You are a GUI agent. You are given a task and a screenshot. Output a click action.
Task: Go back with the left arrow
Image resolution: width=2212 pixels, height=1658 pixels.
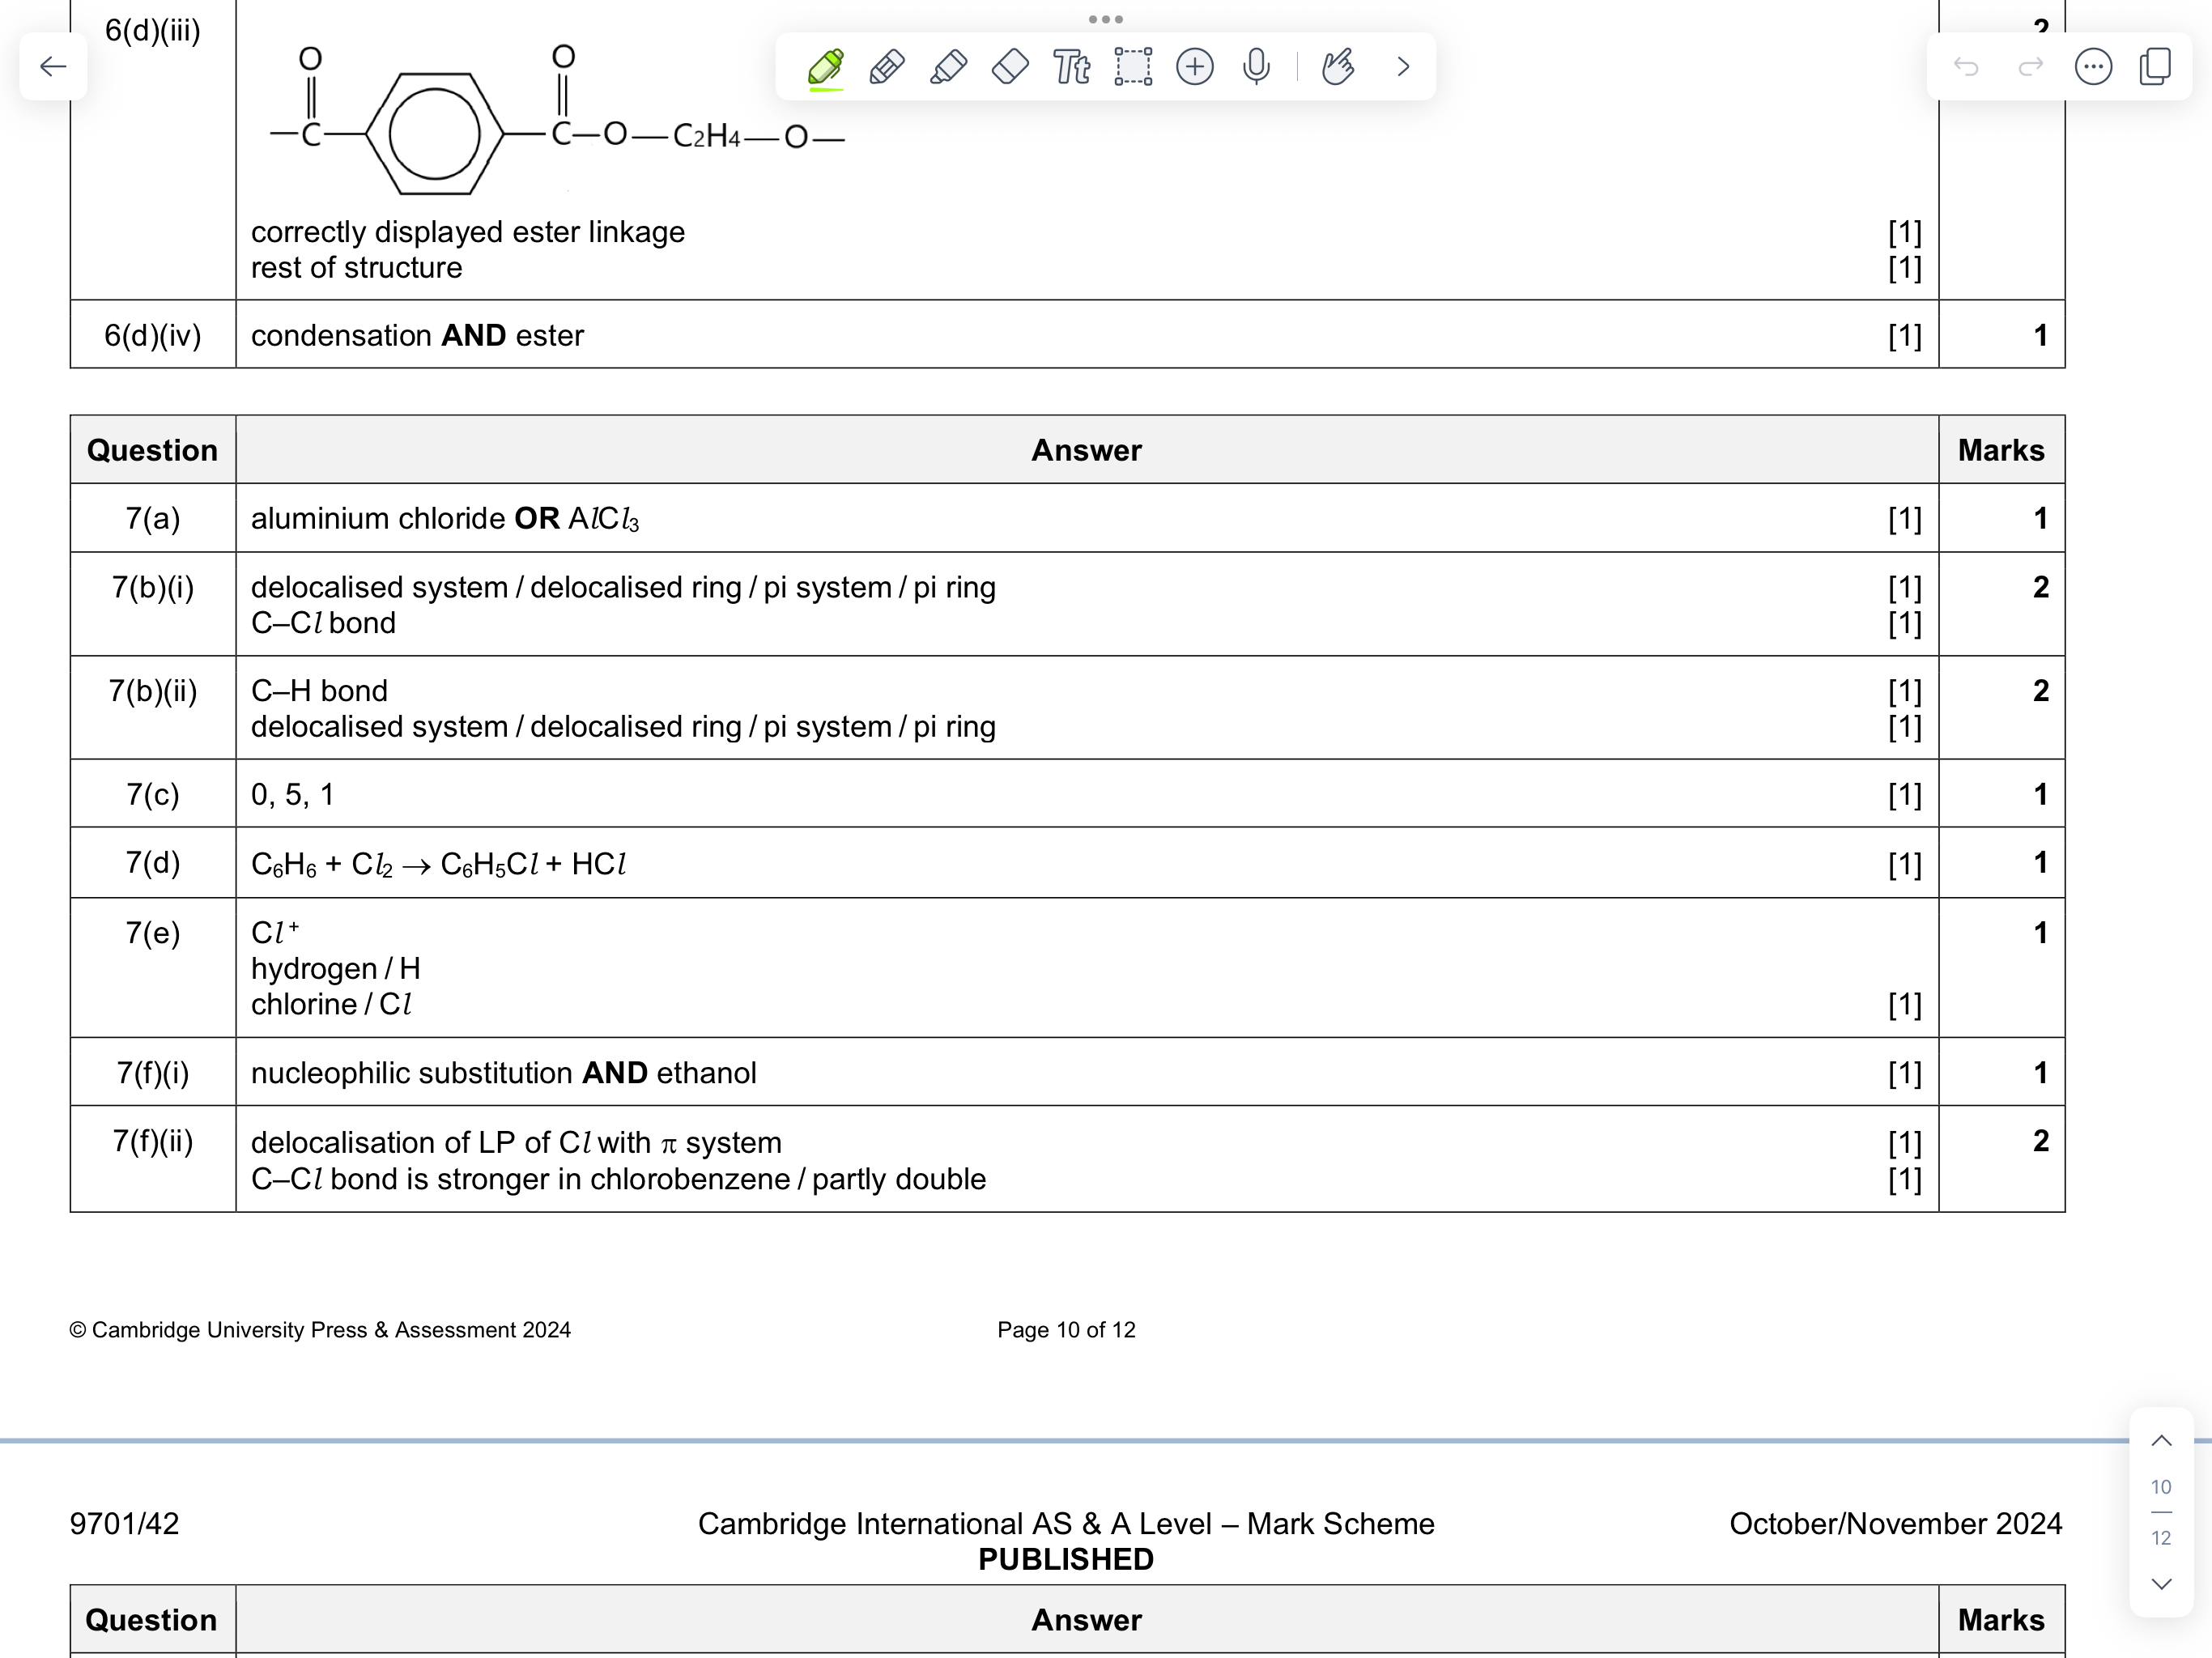pyautogui.click(x=53, y=67)
